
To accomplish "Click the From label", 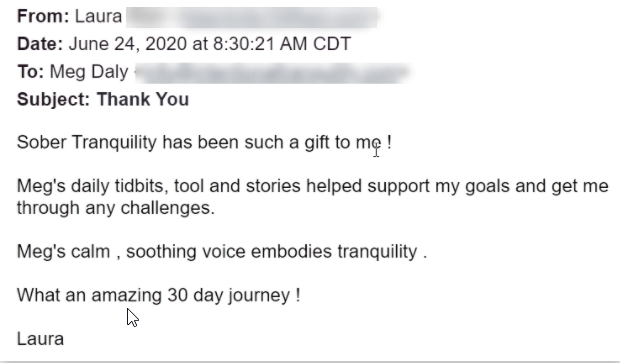I will pyautogui.click(x=43, y=17).
